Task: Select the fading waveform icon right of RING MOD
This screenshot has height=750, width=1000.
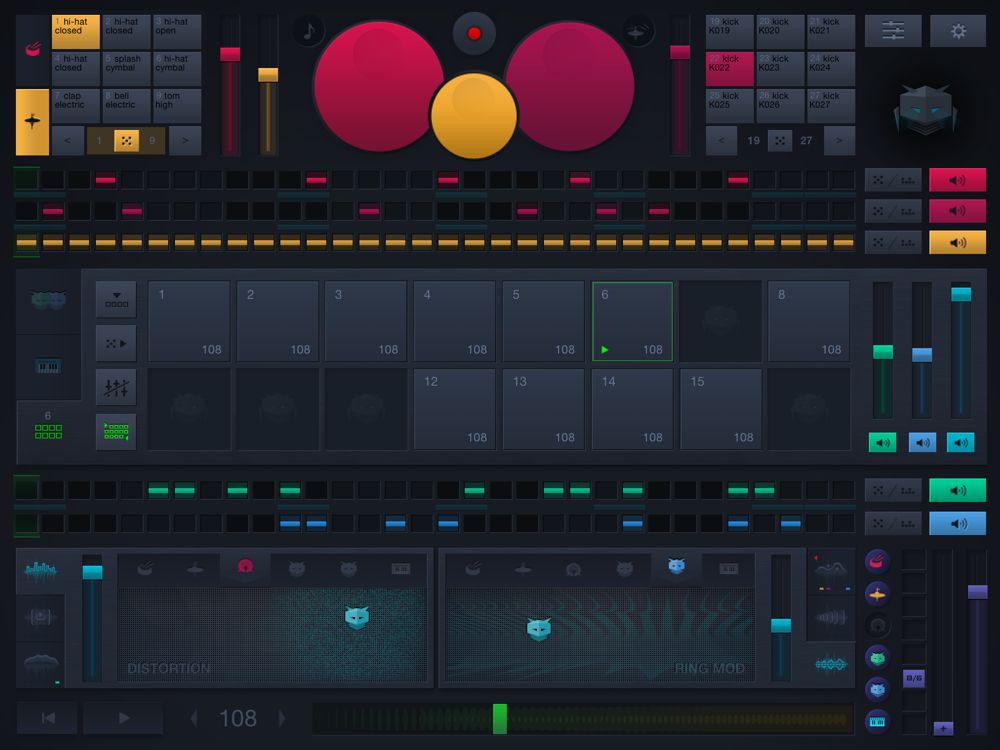Action: [830, 617]
